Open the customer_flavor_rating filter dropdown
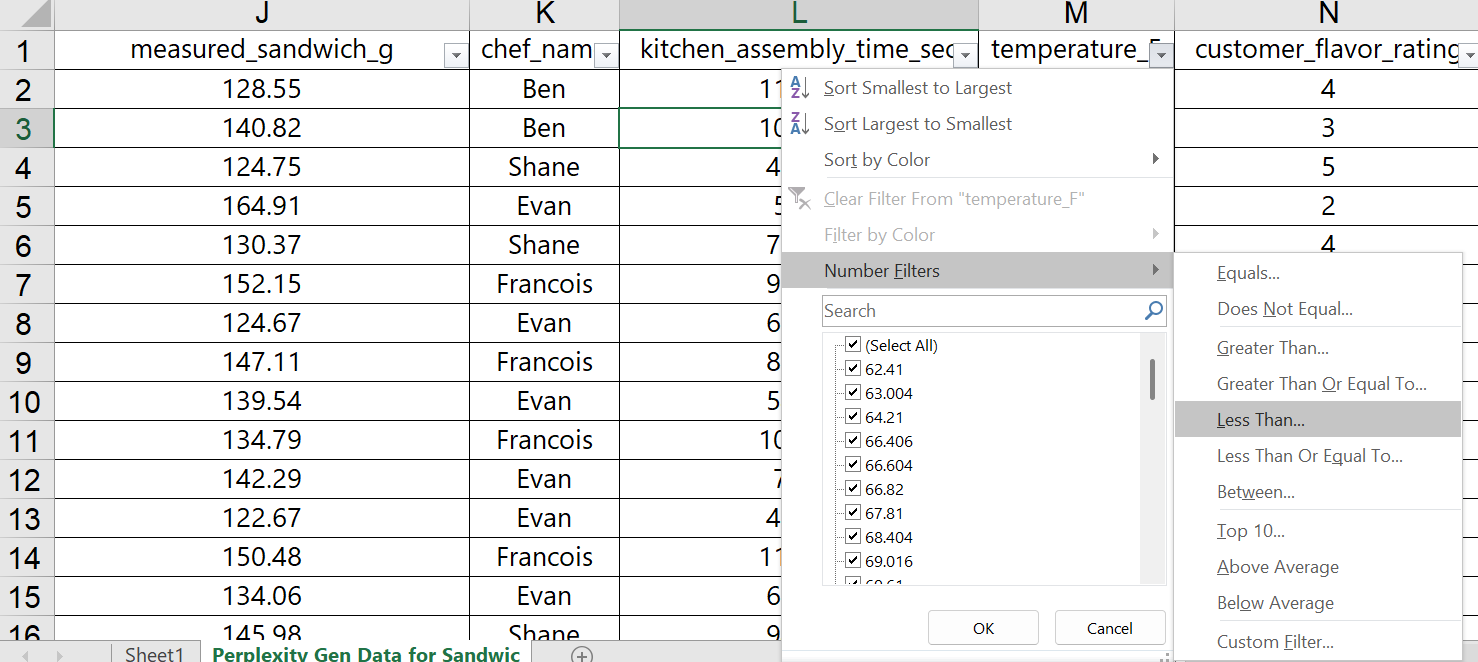Image resolution: width=1478 pixels, height=662 pixels. (x=1467, y=53)
